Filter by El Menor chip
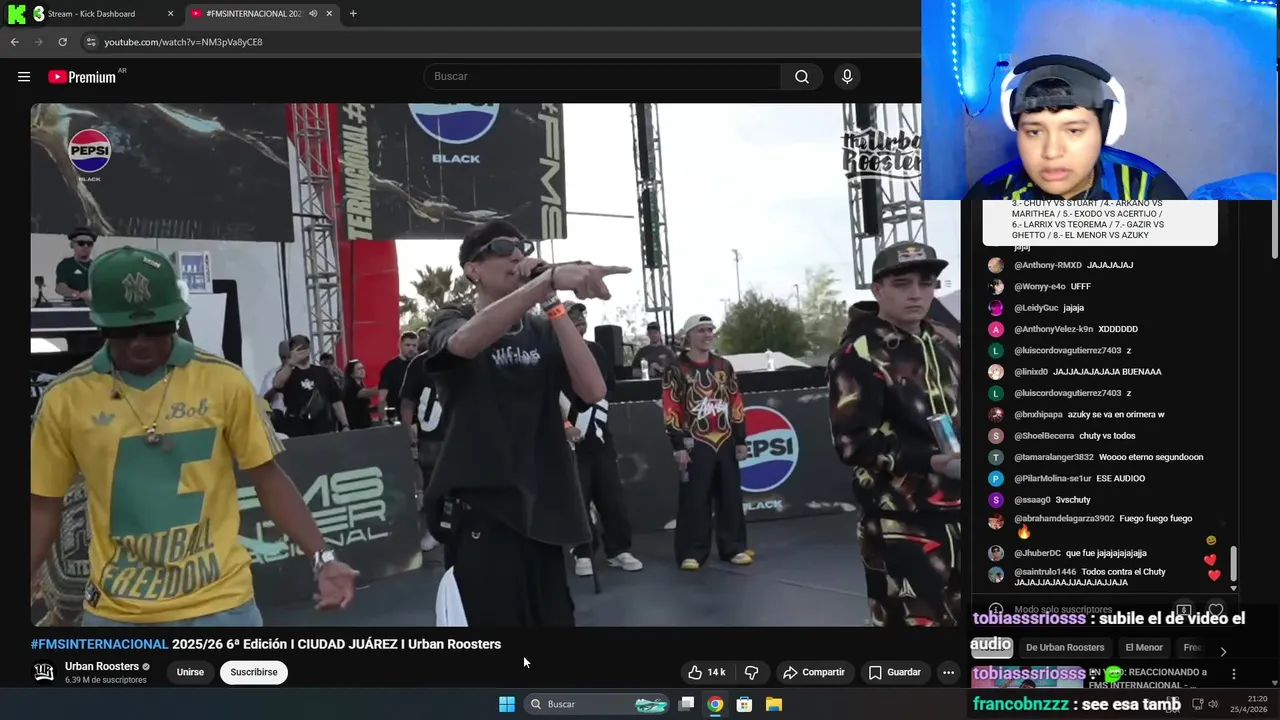Screen dimensions: 1280x720 1144,647
